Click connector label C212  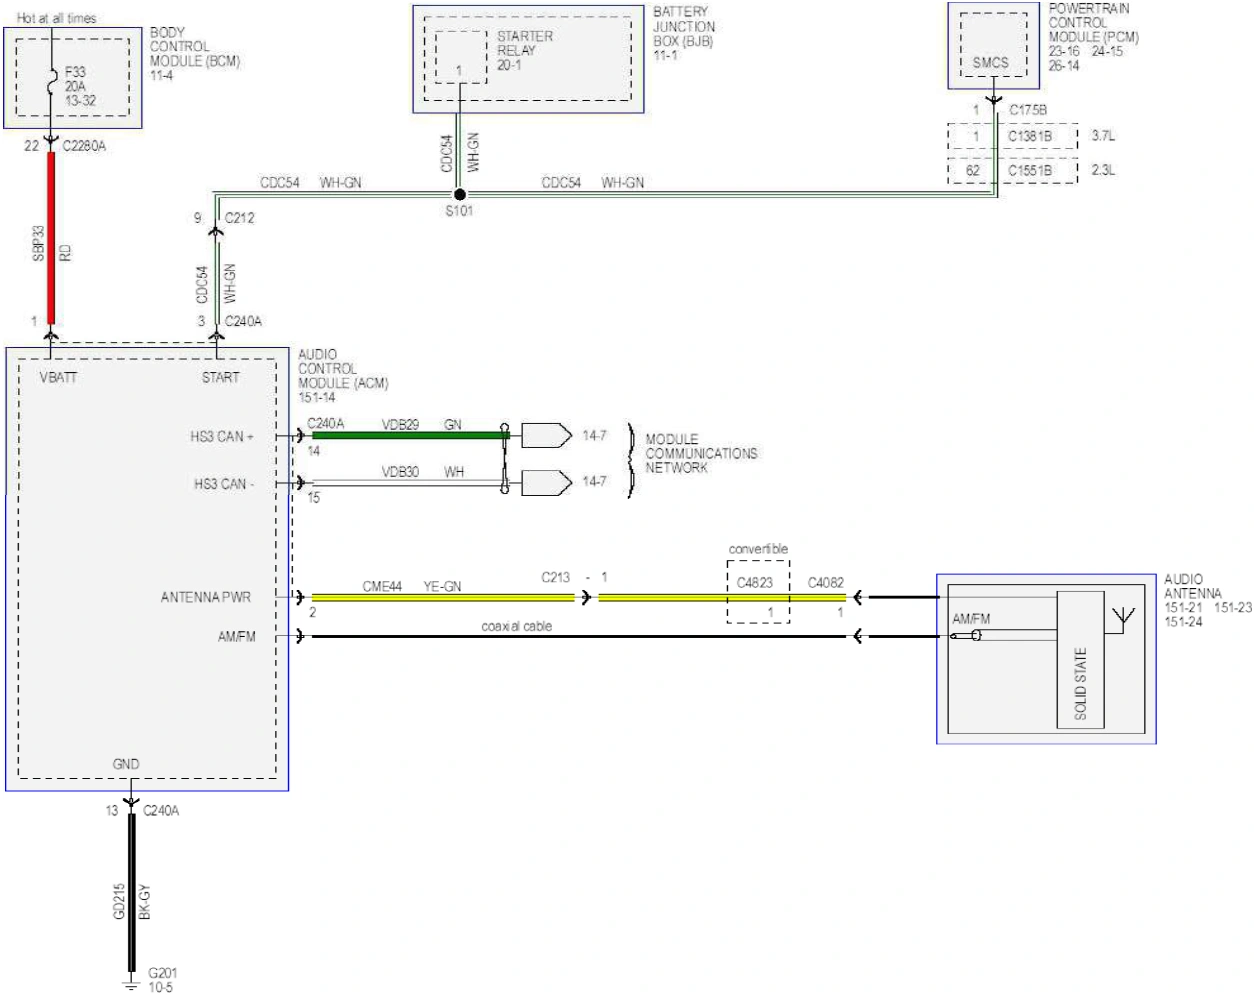(x=240, y=217)
